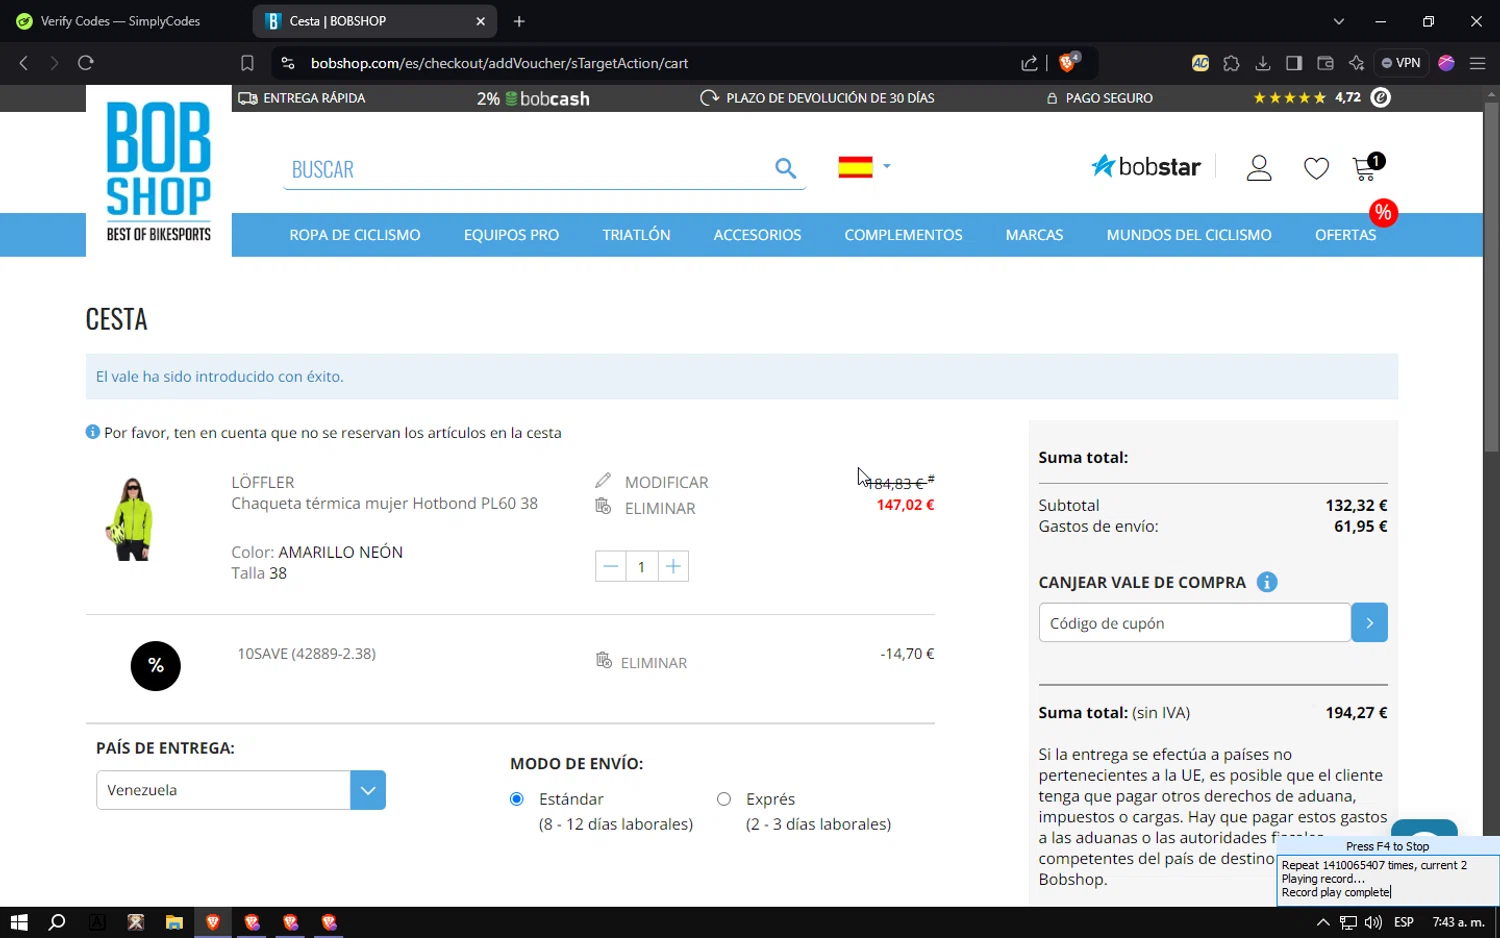The height and width of the screenshot is (938, 1500).
Task: Increase jacket quantity with plus button
Action: [673, 566]
